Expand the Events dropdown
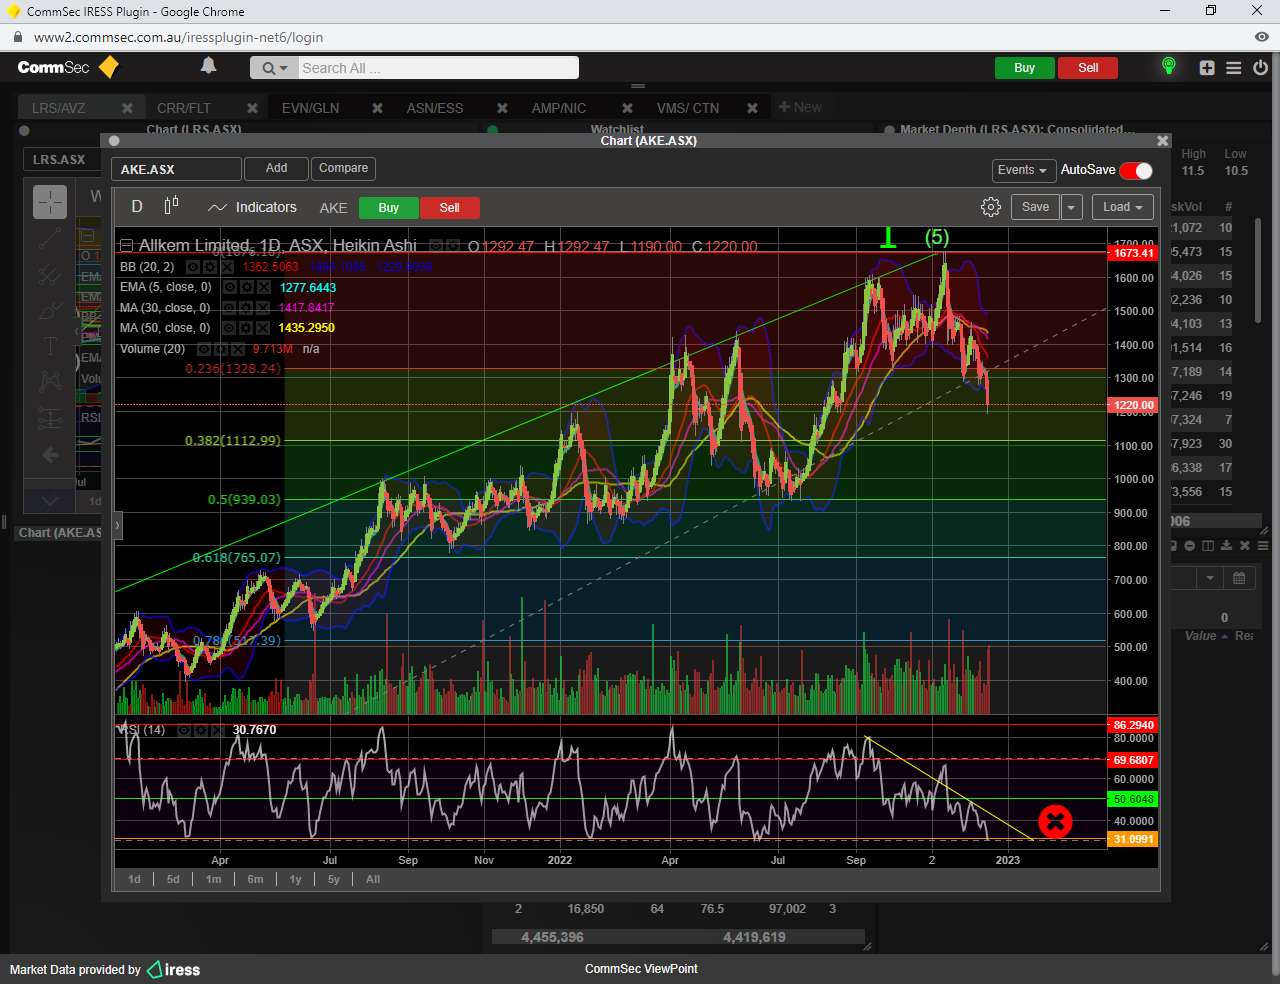This screenshot has width=1280, height=984. tap(1022, 170)
